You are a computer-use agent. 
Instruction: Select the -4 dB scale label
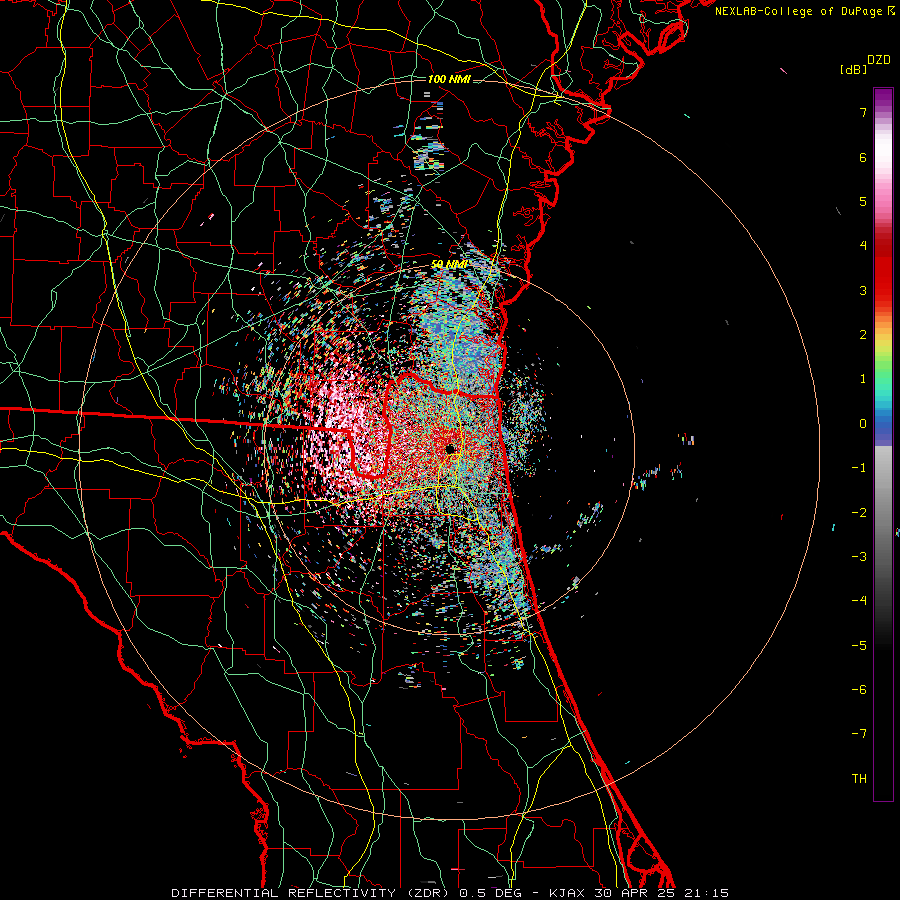click(859, 600)
